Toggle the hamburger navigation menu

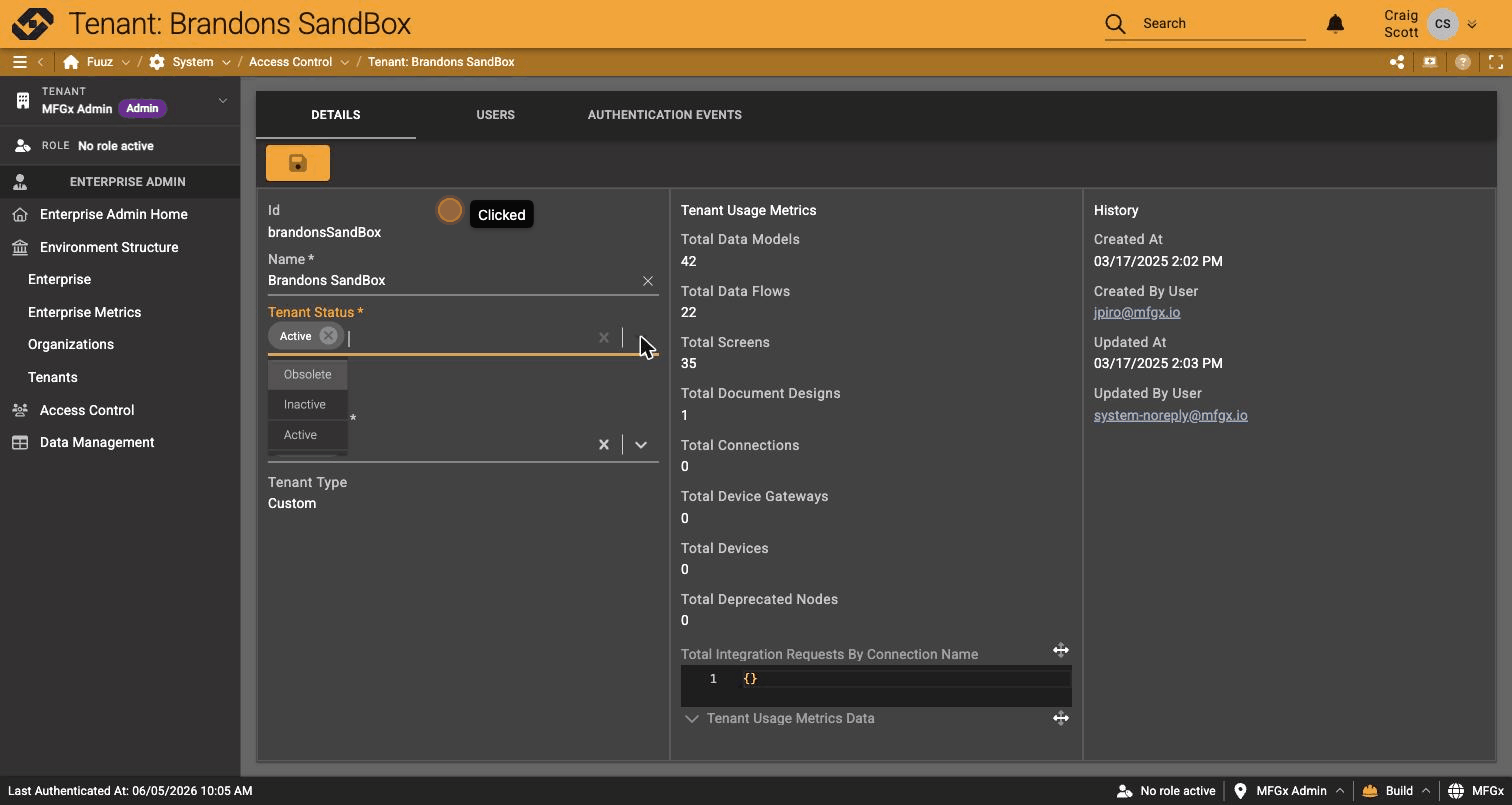point(19,62)
